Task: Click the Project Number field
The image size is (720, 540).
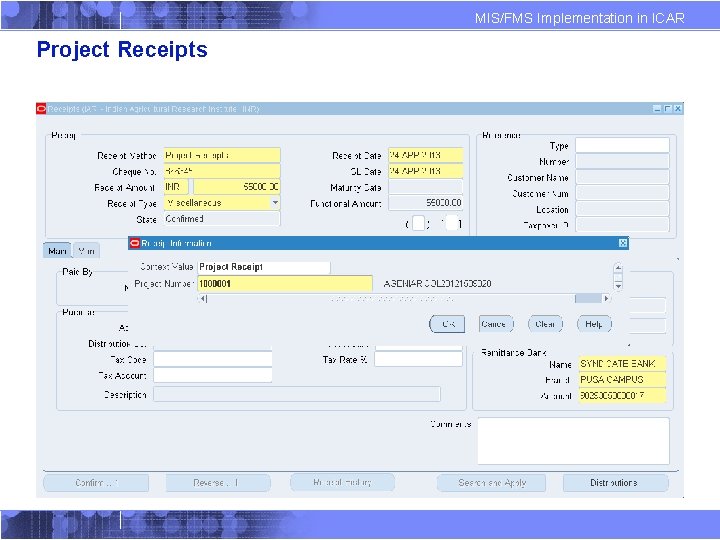Action: [285, 284]
